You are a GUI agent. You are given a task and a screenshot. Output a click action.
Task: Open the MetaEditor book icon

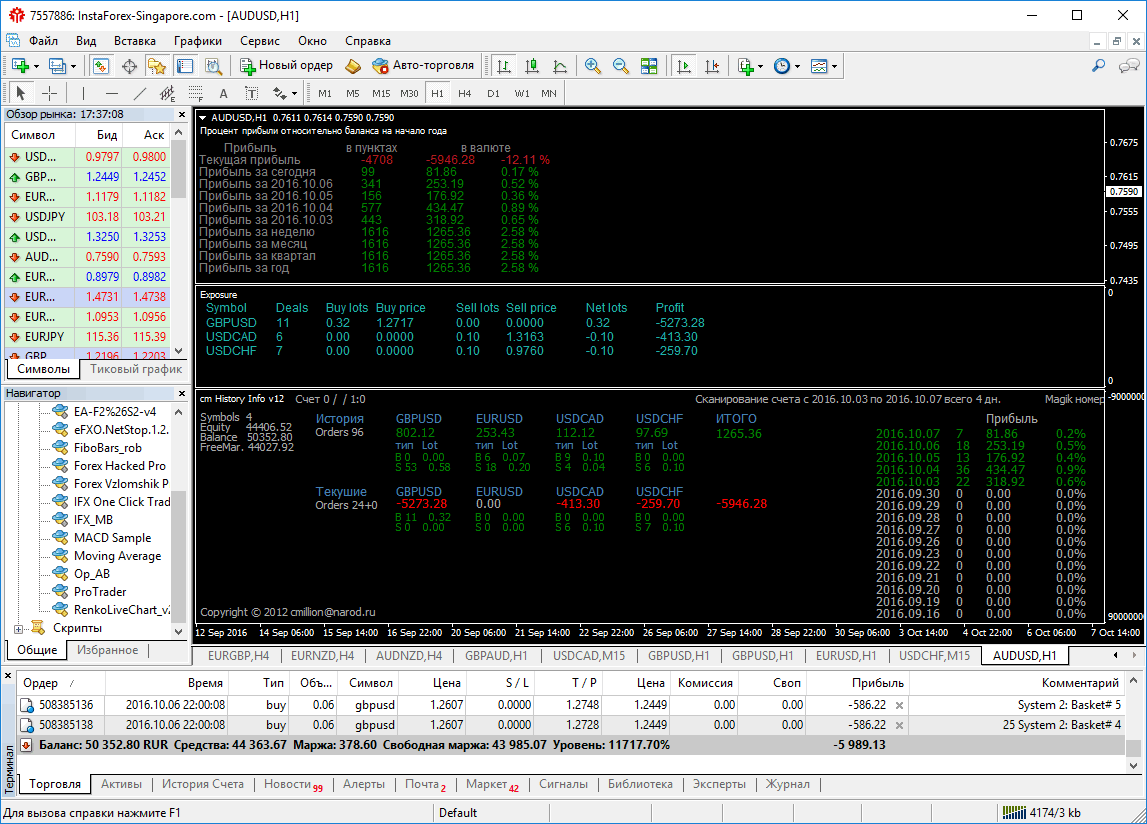(353, 66)
